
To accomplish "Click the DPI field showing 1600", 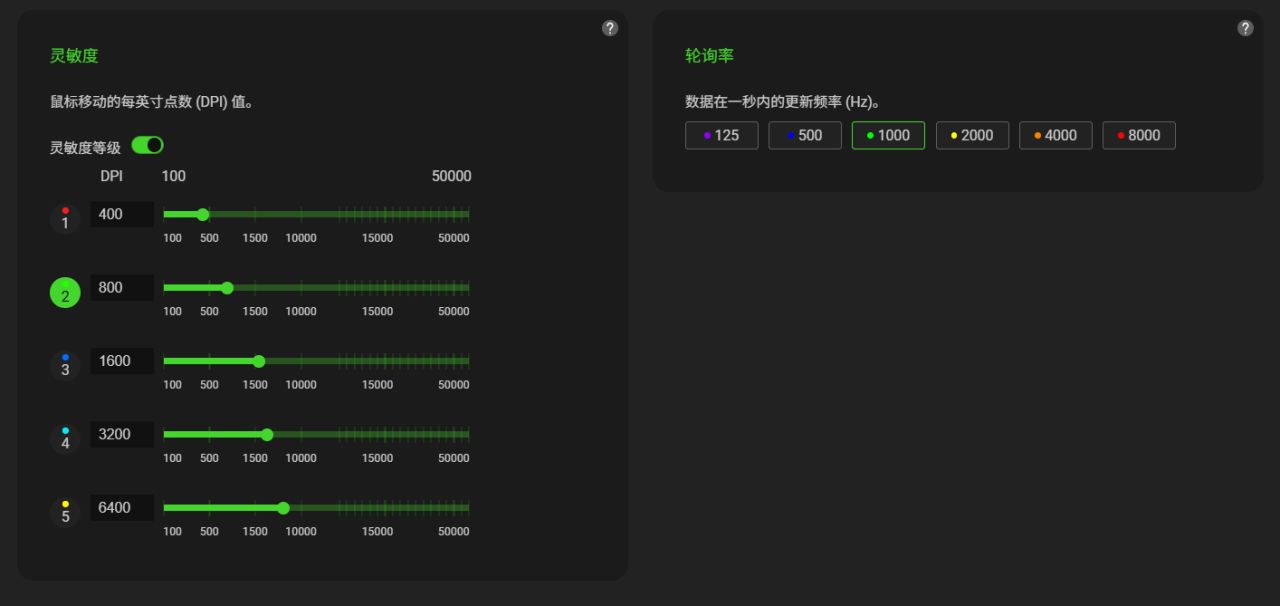I will pos(122,361).
